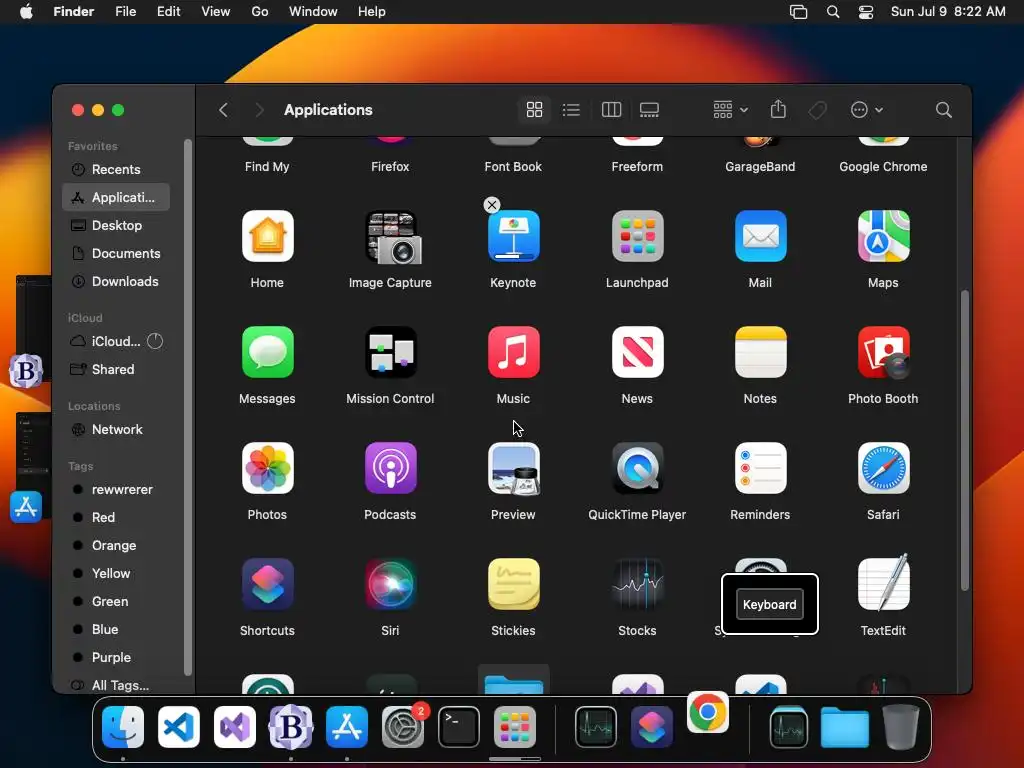Click the Share toolbar button
This screenshot has width=1024, height=768.
[x=778, y=109]
